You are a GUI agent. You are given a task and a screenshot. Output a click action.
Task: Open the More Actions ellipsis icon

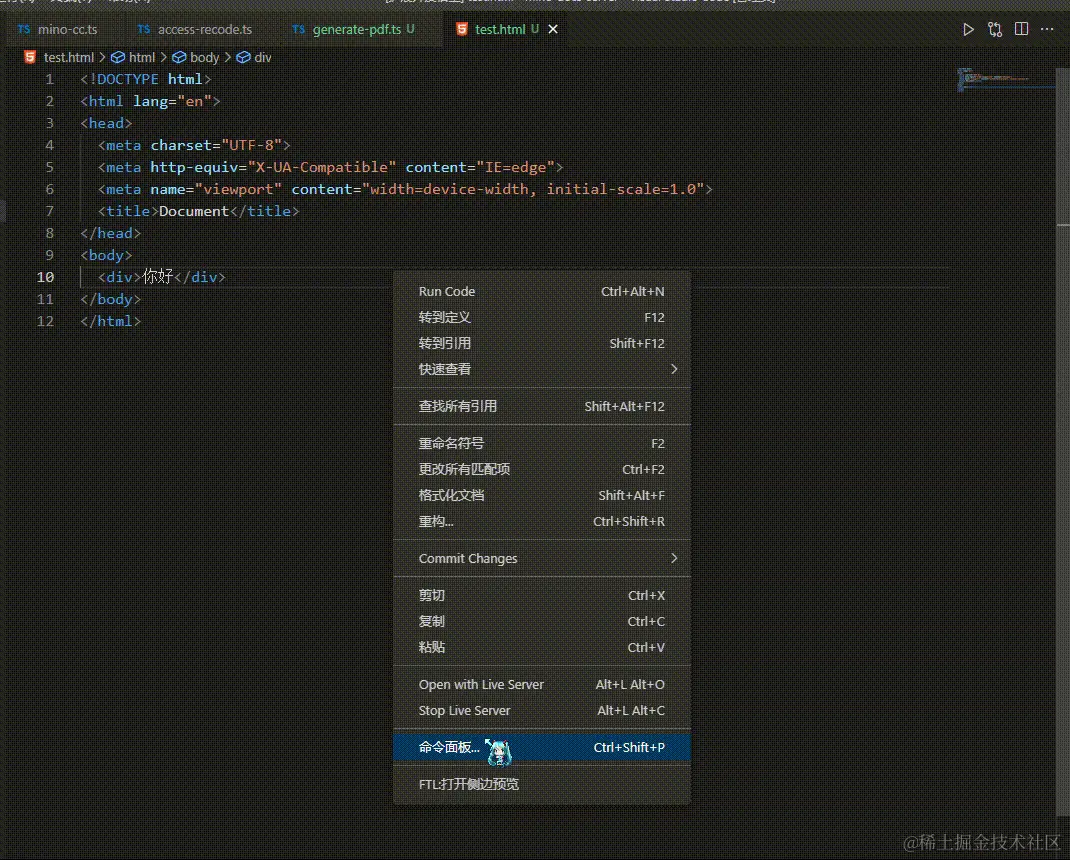[x=1048, y=29]
